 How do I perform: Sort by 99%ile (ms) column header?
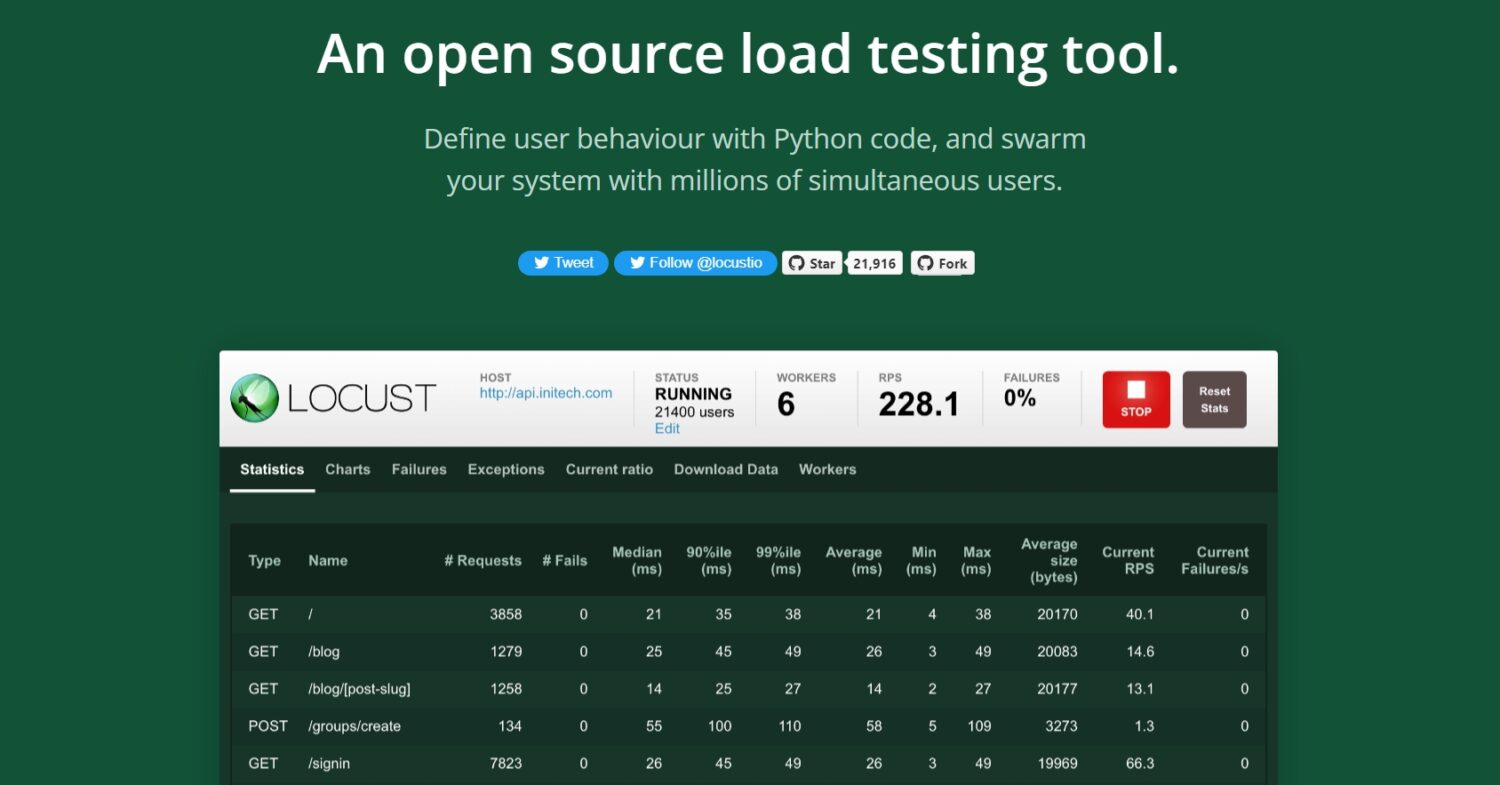(x=779, y=560)
